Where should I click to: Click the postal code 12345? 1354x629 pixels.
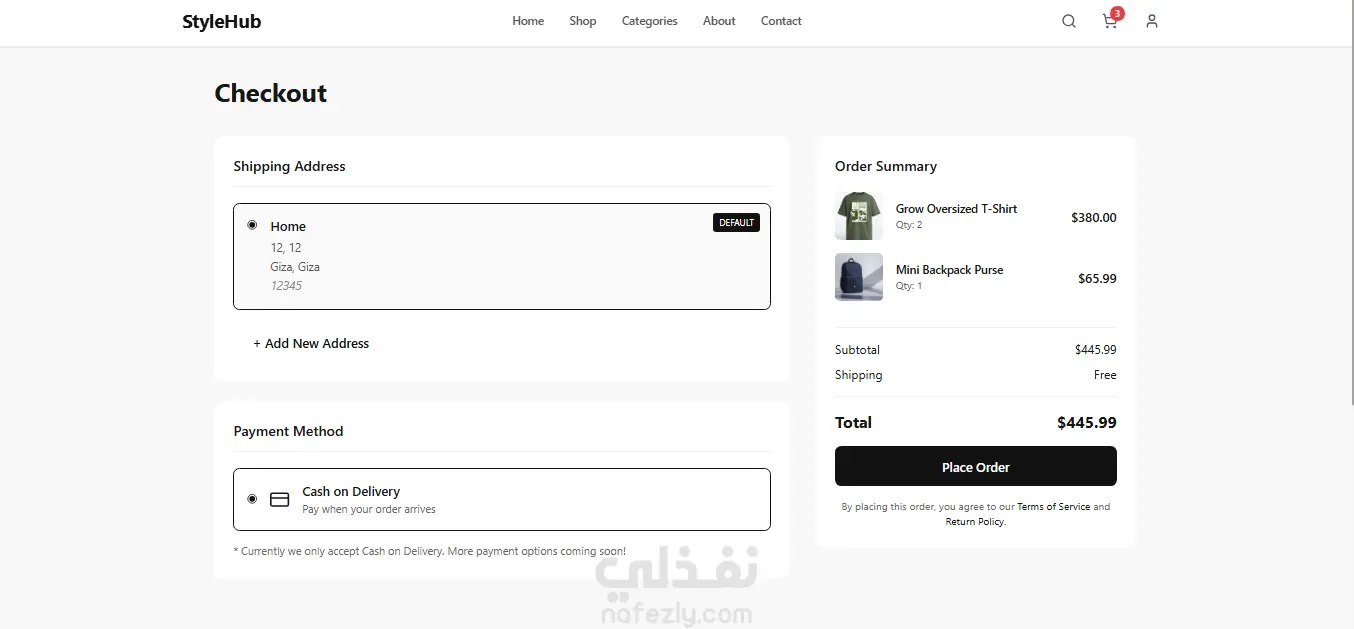286,286
